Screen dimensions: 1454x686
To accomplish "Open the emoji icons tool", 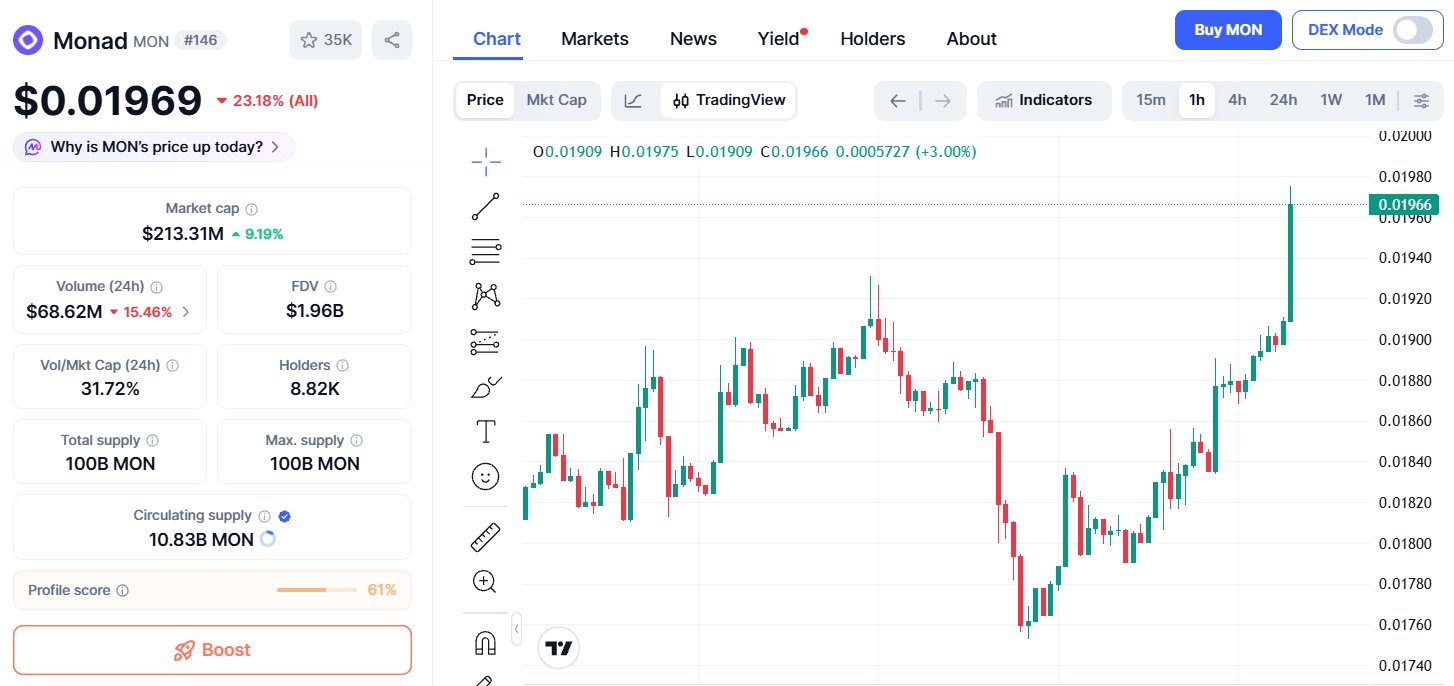I will pos(485,476).
